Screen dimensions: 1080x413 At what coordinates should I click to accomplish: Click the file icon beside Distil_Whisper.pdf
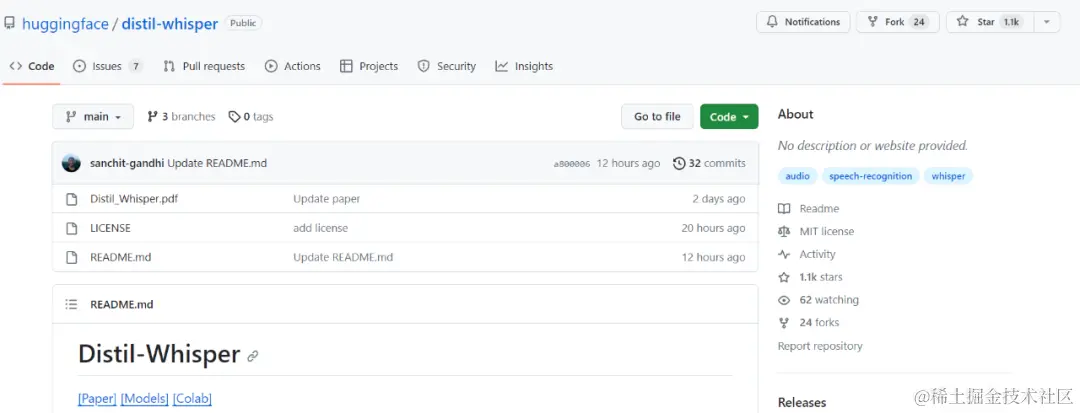71,199
